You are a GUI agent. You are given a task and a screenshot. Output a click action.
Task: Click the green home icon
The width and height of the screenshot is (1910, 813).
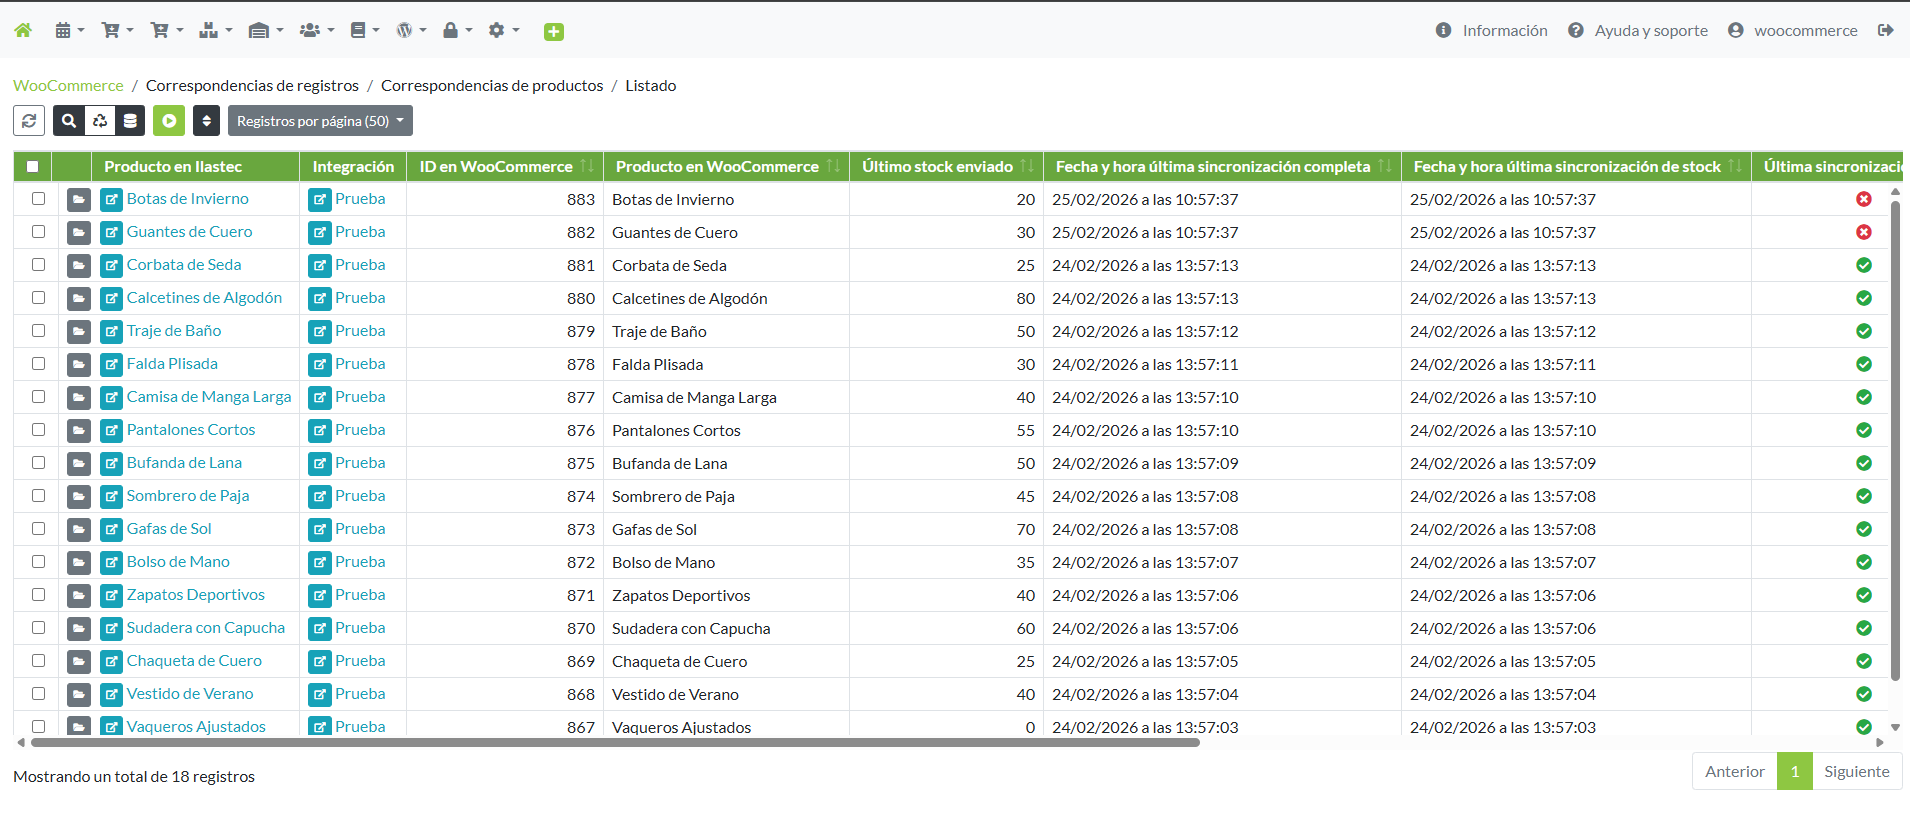point(23,30)
